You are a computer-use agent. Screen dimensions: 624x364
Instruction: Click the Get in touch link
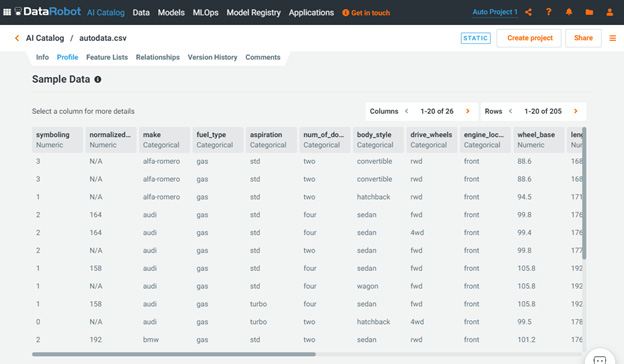click(x=366, y=13)
